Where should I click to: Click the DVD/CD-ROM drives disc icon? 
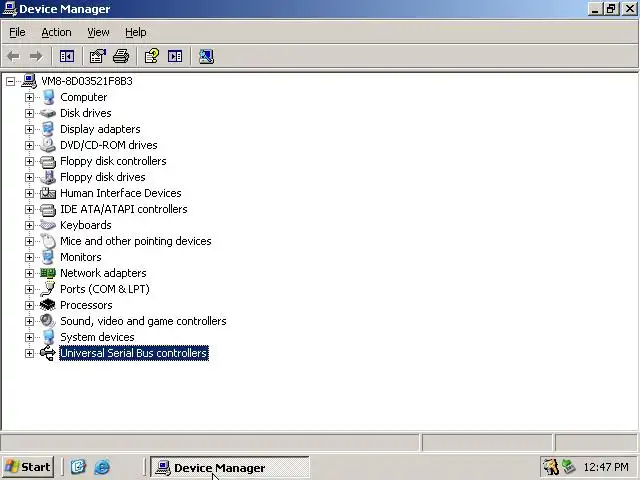(x=48, y=145)
